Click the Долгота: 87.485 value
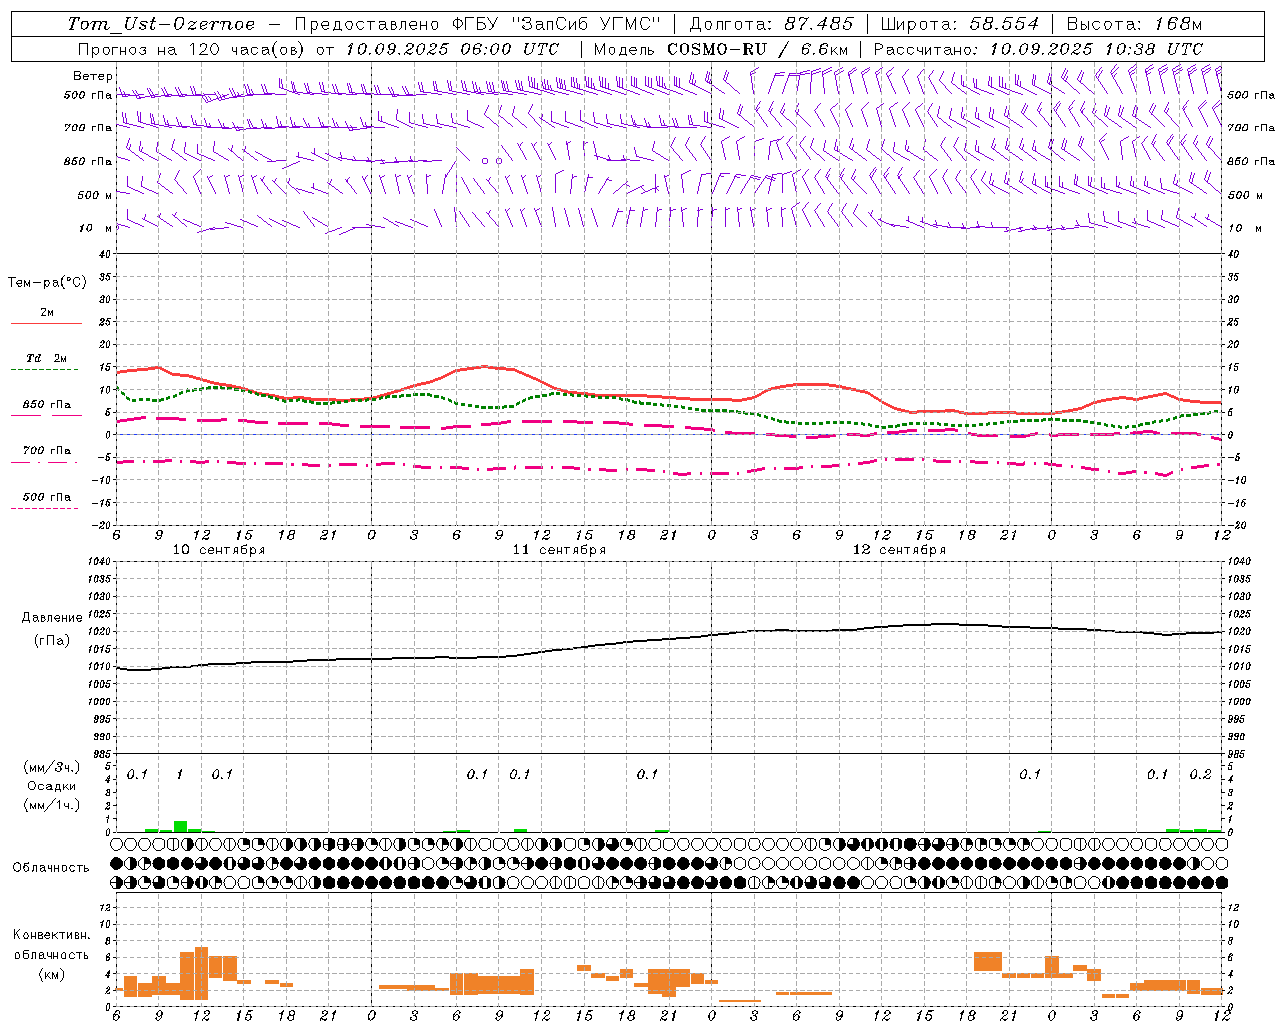This screenshot has height=1024, width=1280. point(772,24)
